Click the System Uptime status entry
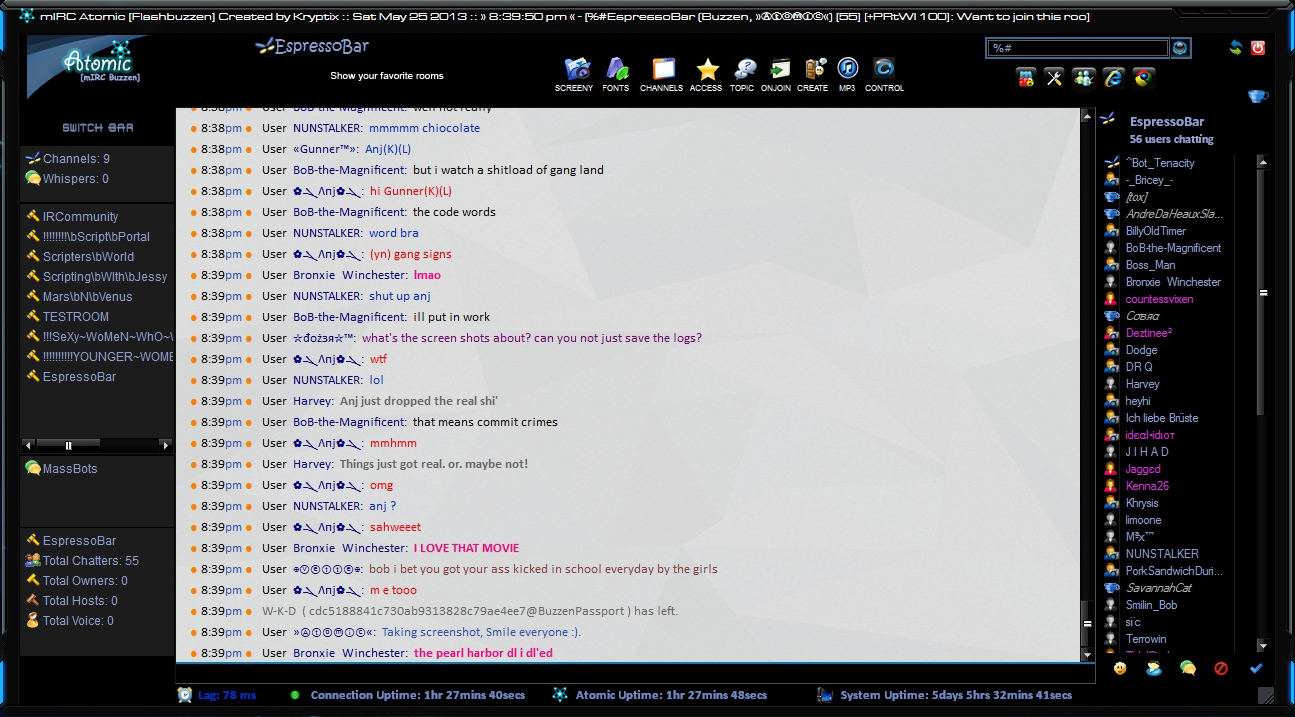 945,695
